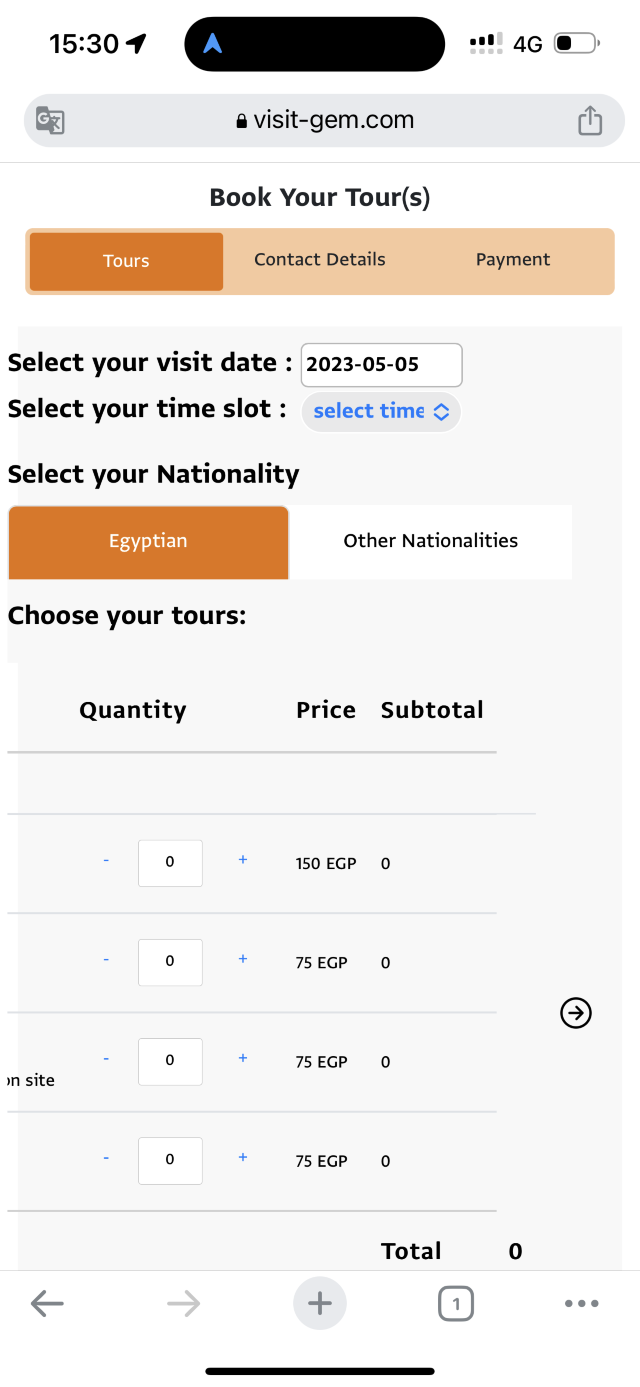This screenshot has width=640, height=1387.
Task: Go back with the browser back arrow
Action: point(47,1303)
